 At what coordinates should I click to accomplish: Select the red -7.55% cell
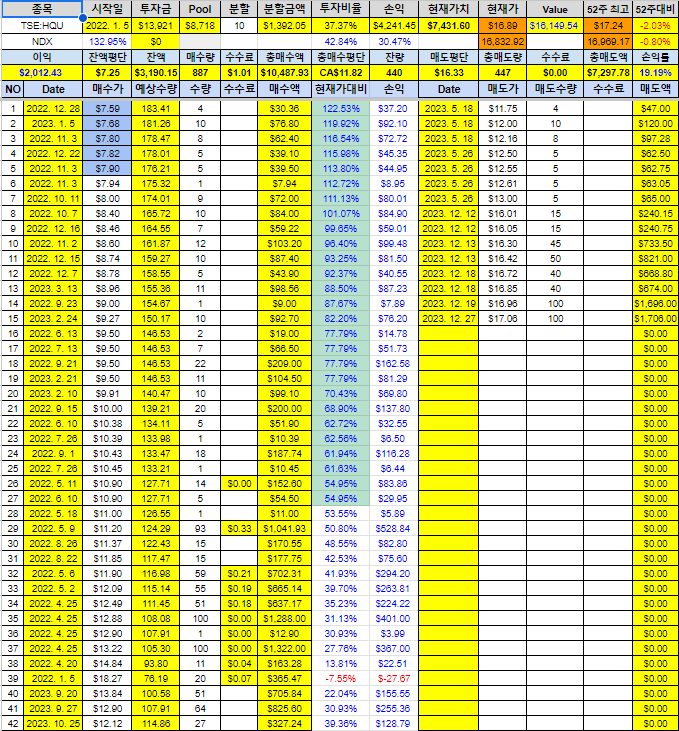click(340, 678)
